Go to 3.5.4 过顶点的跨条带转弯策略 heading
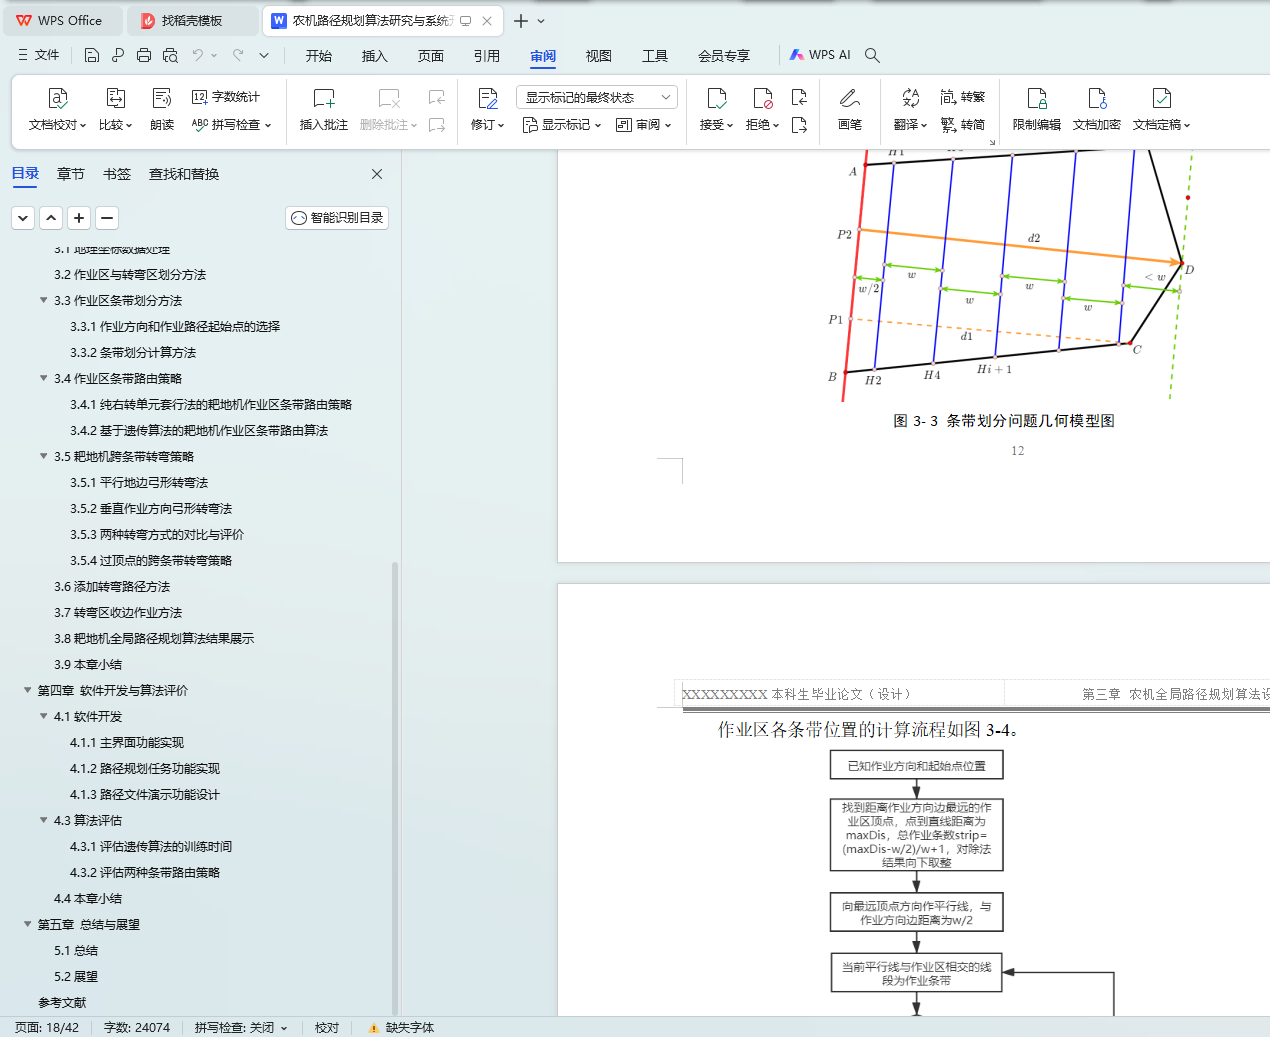1270x1037 pixels. 151,560
